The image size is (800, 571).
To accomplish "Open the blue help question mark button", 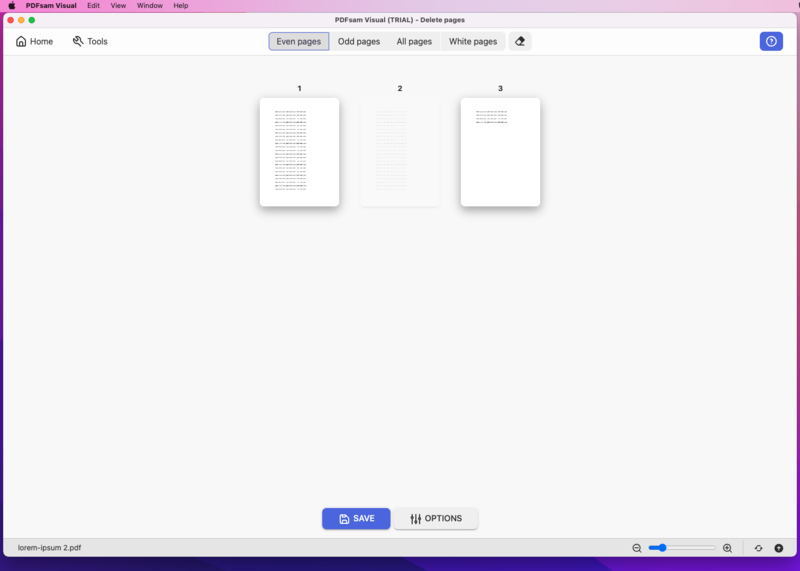I will [771, 41].
